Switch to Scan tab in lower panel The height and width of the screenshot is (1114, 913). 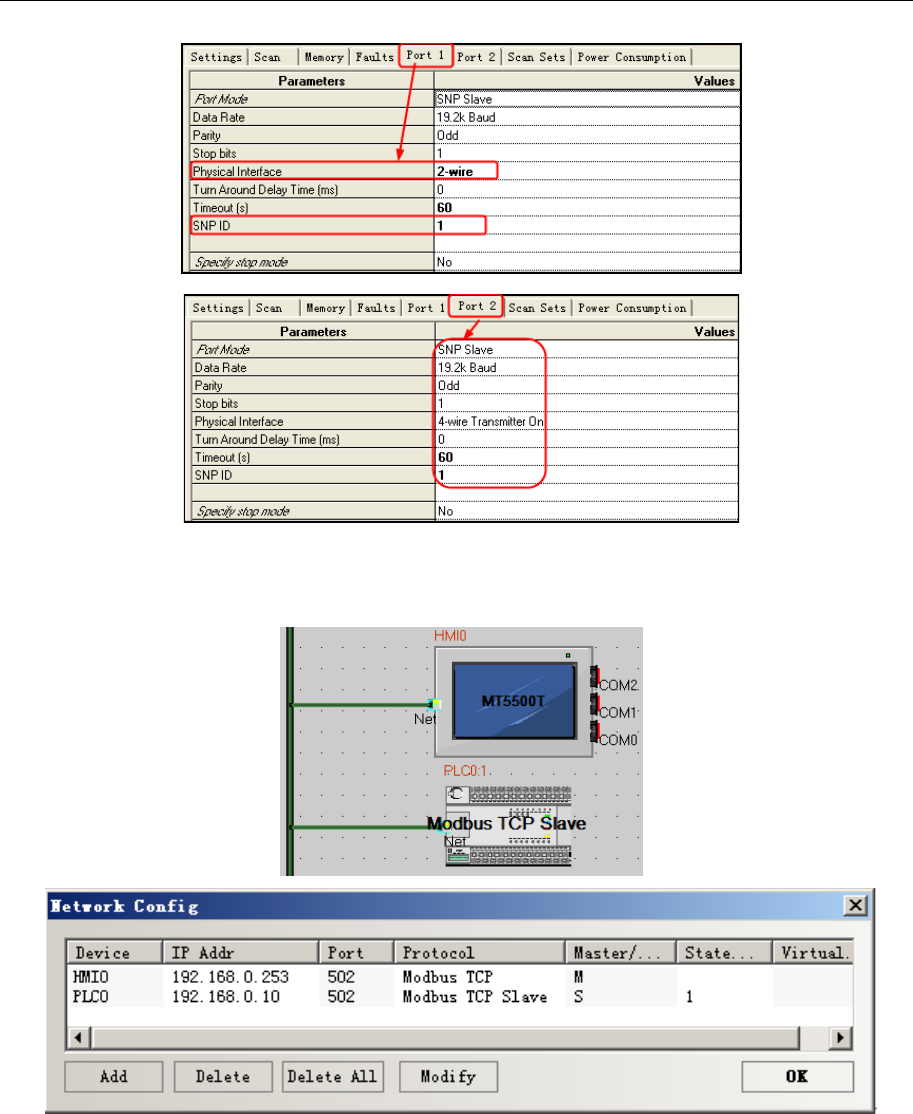pyautogui.click(x=270, y=308)
